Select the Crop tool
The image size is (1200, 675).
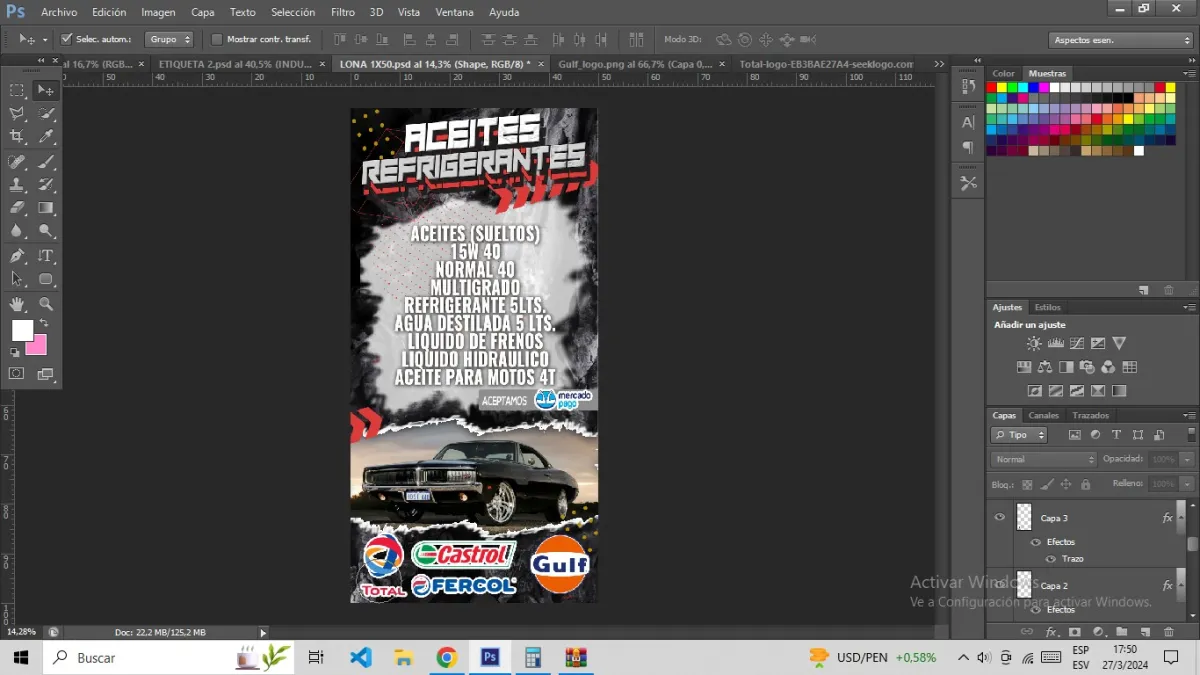click(17, 137)
